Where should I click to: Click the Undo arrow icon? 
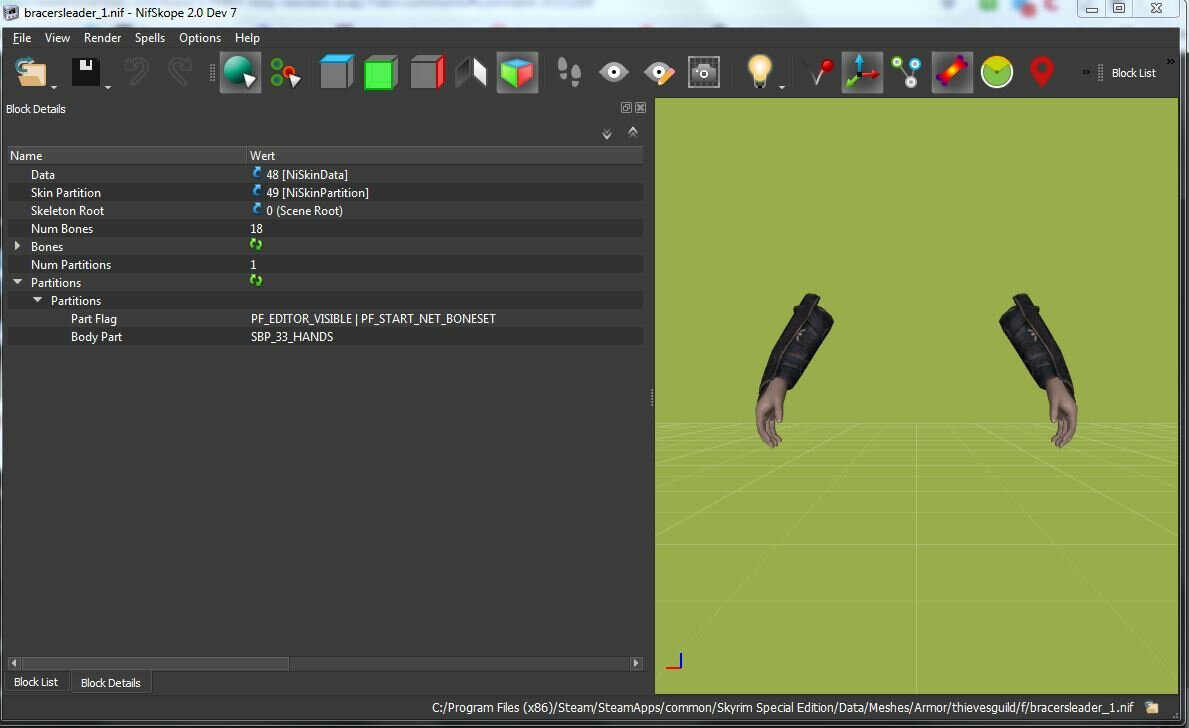(136, 72)
